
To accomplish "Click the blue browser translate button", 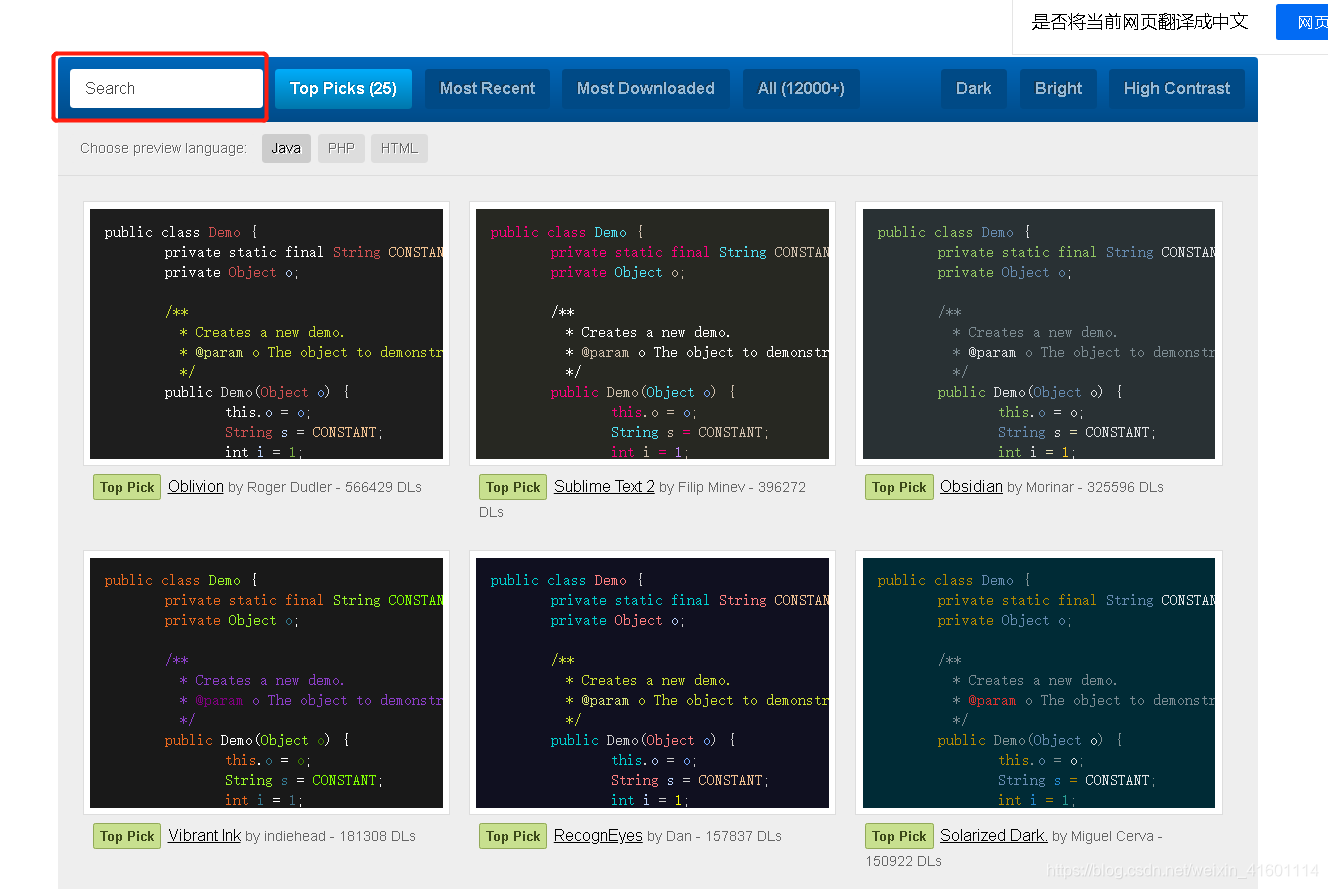I will tap(1302, 22).
